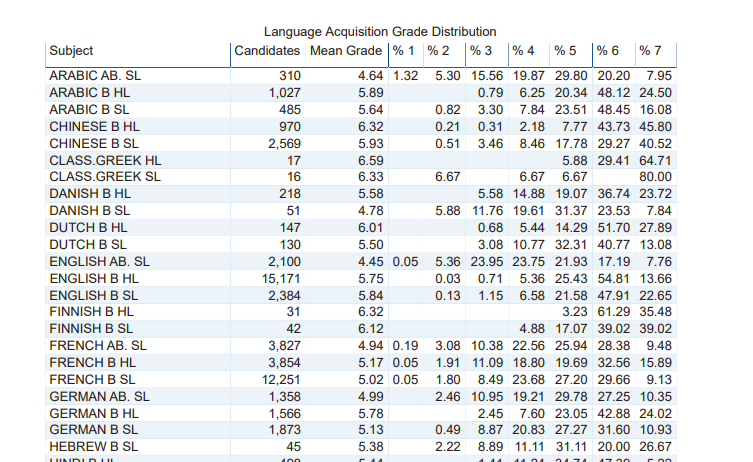
Task: Select the 80.00 value in CLASS.GREEK SL row
Action: (x=656, y=177)
